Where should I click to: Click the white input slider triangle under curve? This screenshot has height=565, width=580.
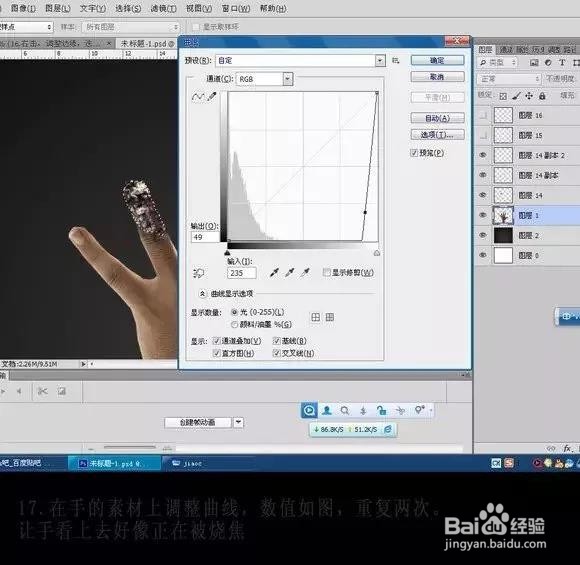click(x=377, y=253)
